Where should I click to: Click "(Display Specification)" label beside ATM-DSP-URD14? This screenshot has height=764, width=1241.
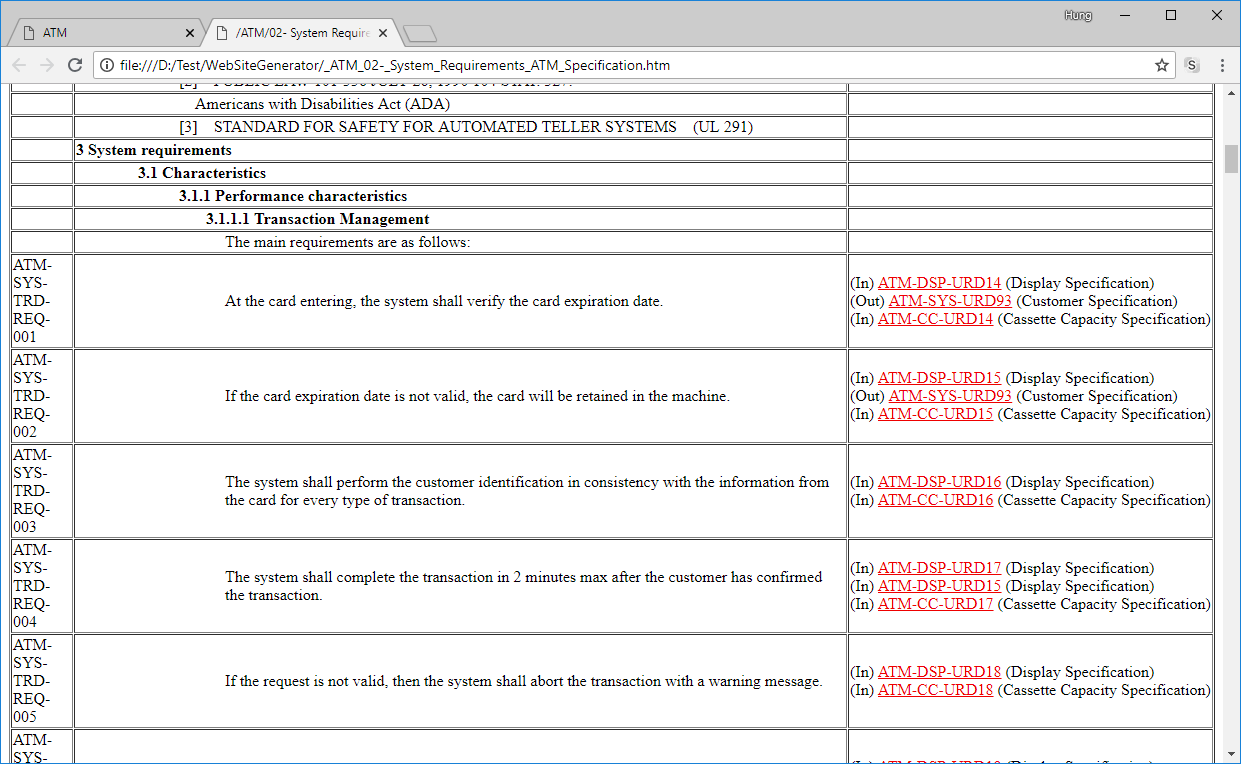(x=1080, y=283)
